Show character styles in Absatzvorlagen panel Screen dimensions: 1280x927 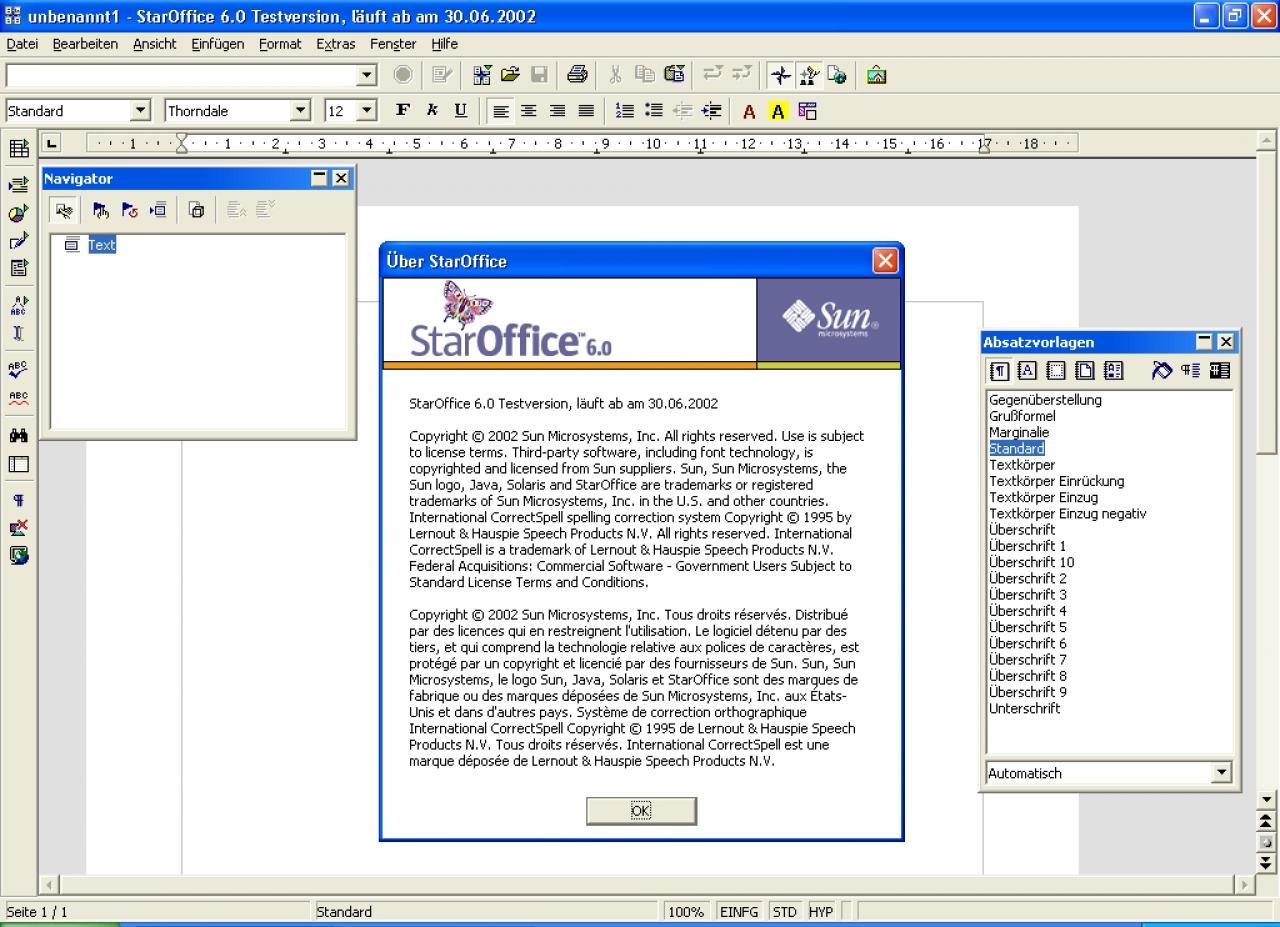click(x=1027, y=370)
